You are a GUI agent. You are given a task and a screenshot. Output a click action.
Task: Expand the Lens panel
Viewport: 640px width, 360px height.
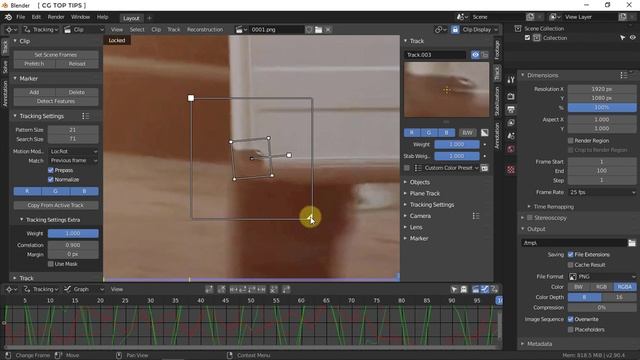coord(416,227)
